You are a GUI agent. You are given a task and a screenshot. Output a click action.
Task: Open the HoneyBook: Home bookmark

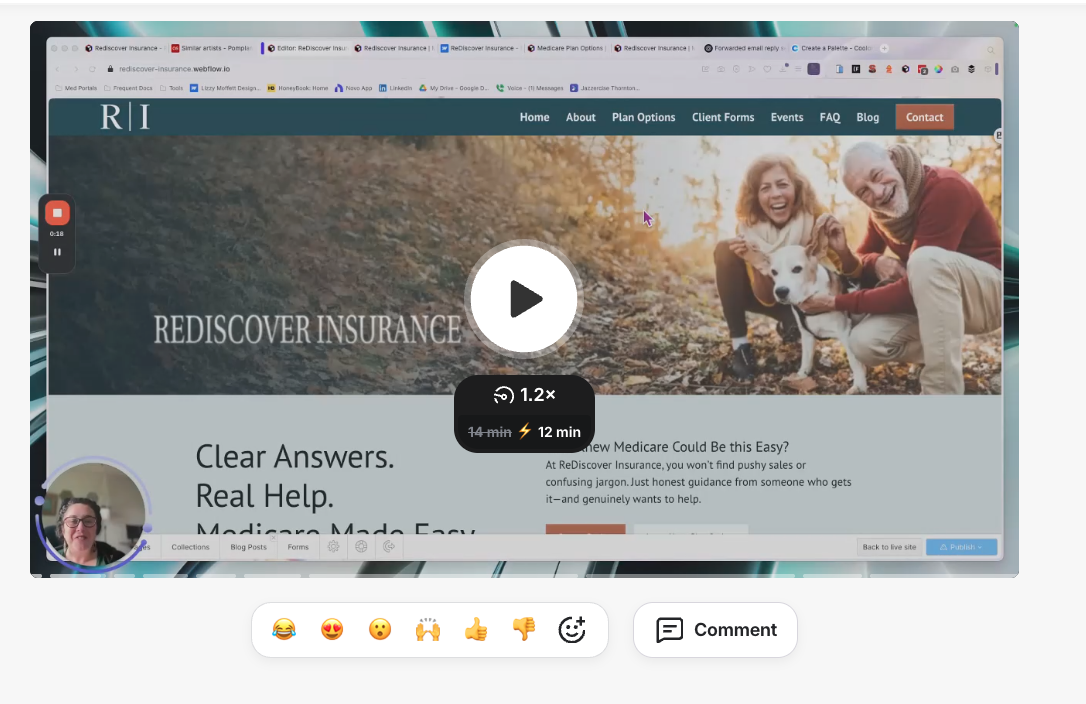tap(298, 88)
